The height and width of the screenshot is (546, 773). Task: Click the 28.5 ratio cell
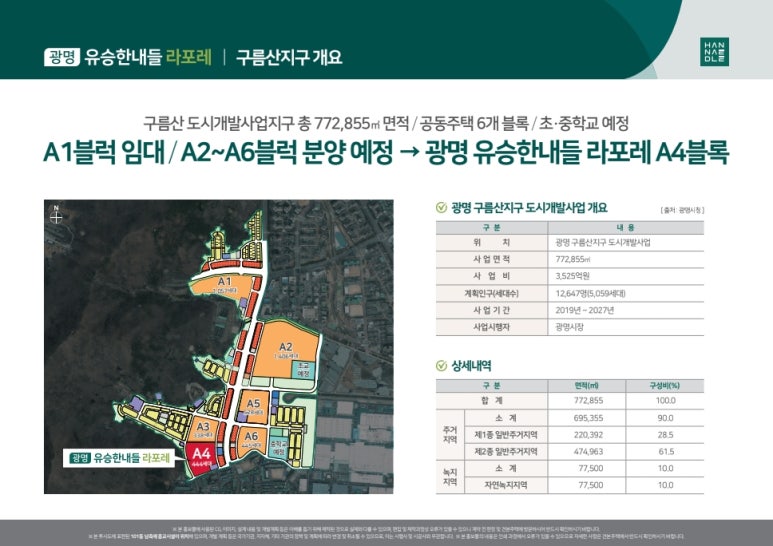tap(665, 435)
